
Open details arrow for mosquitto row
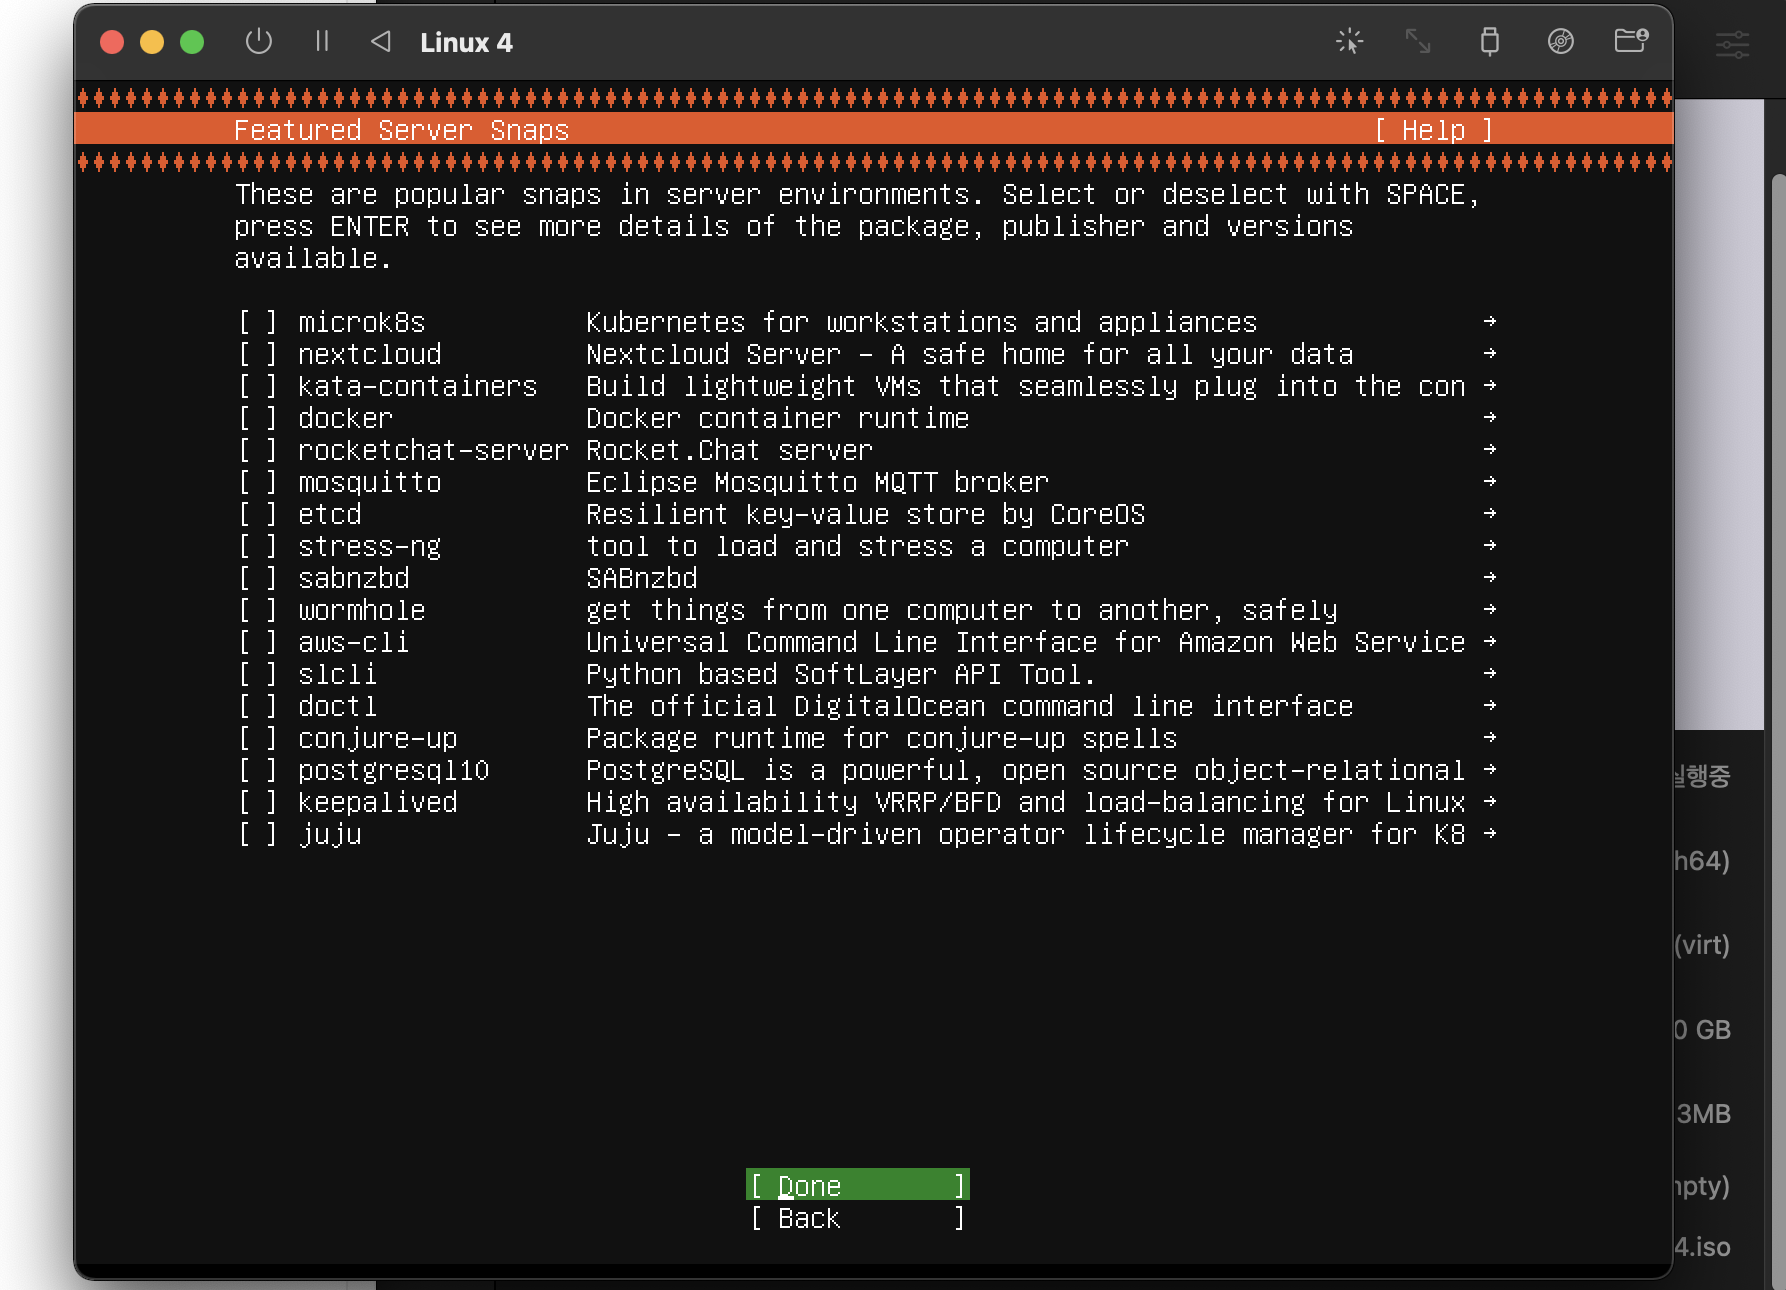(x=1490, y=481)
